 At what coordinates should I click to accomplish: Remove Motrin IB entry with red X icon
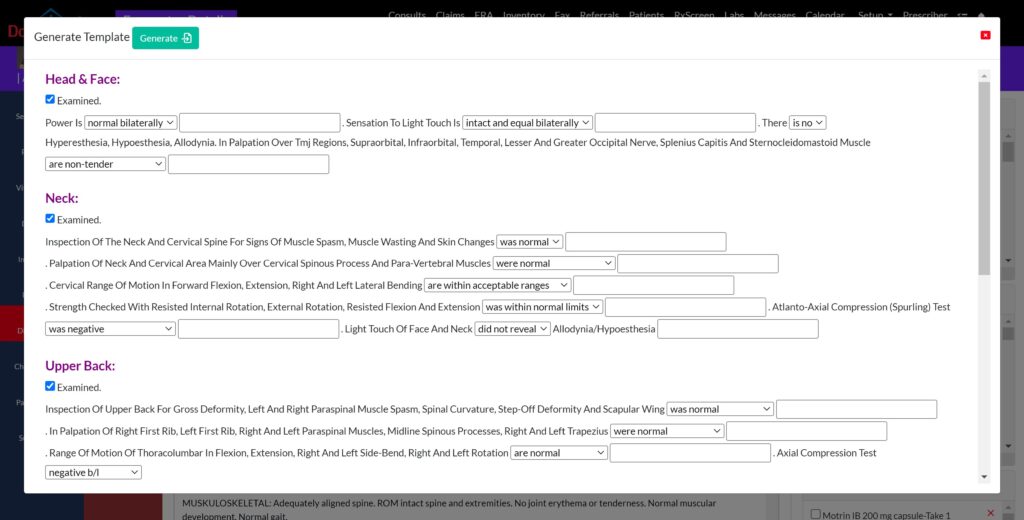(991, 513)
